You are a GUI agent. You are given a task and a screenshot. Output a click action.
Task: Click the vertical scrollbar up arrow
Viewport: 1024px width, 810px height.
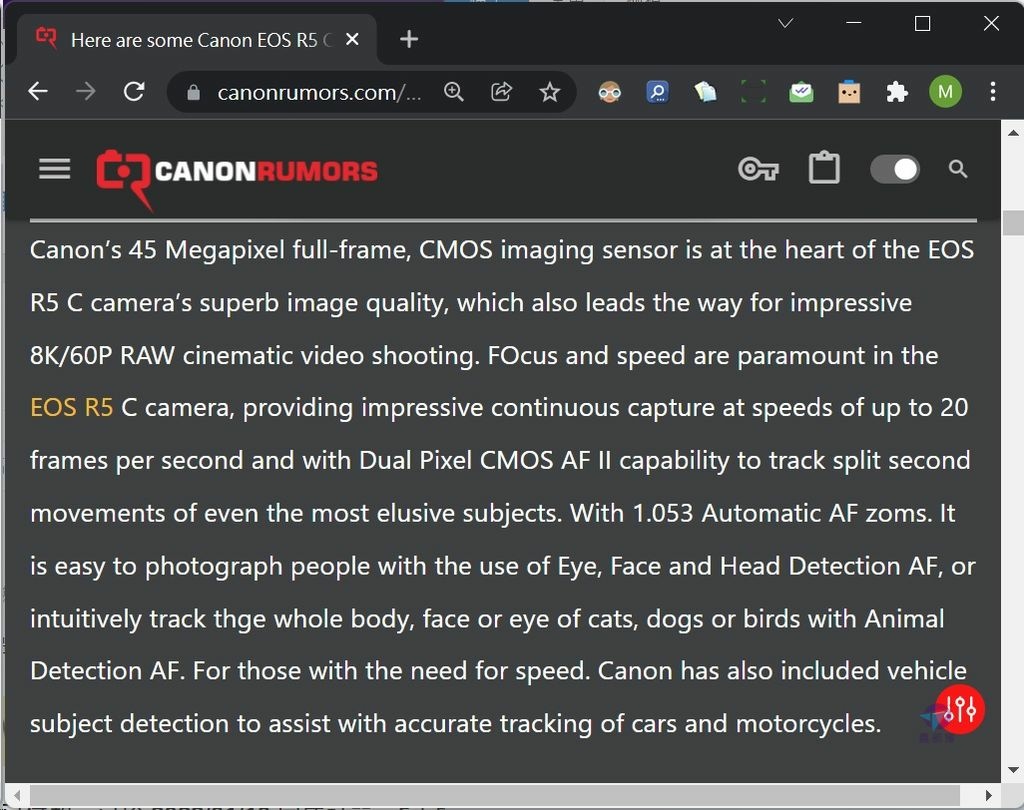click(1013, 133)
